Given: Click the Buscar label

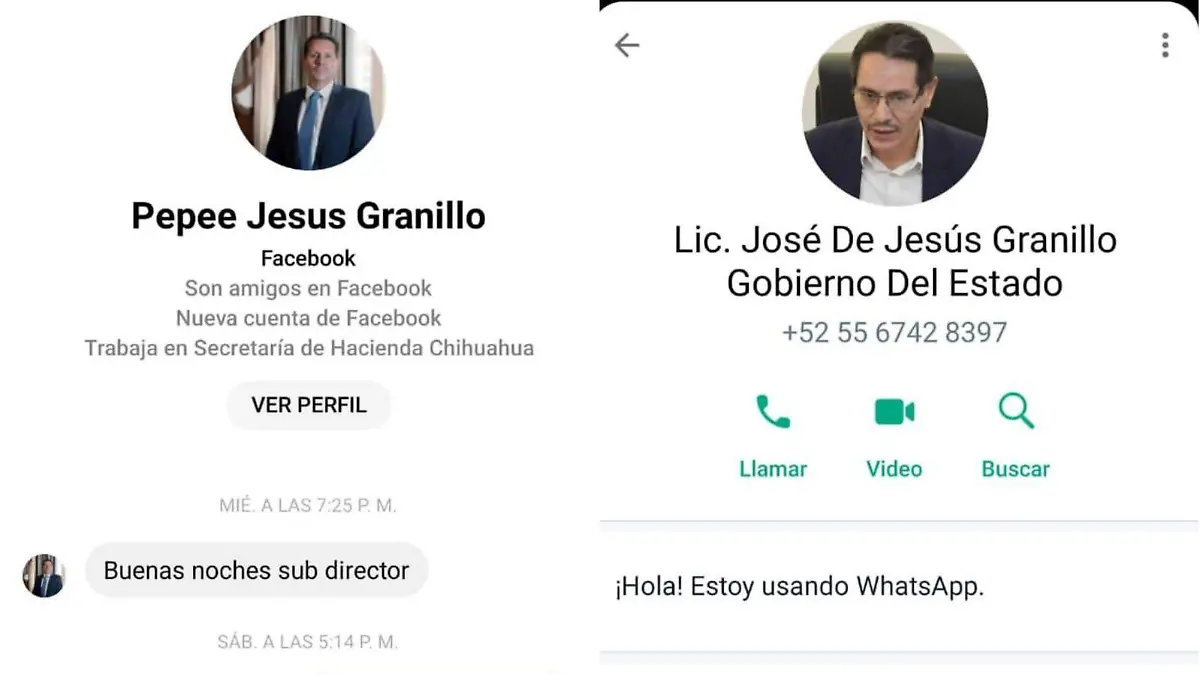Looking at the screenshot, I should (x=1016, y=469).
